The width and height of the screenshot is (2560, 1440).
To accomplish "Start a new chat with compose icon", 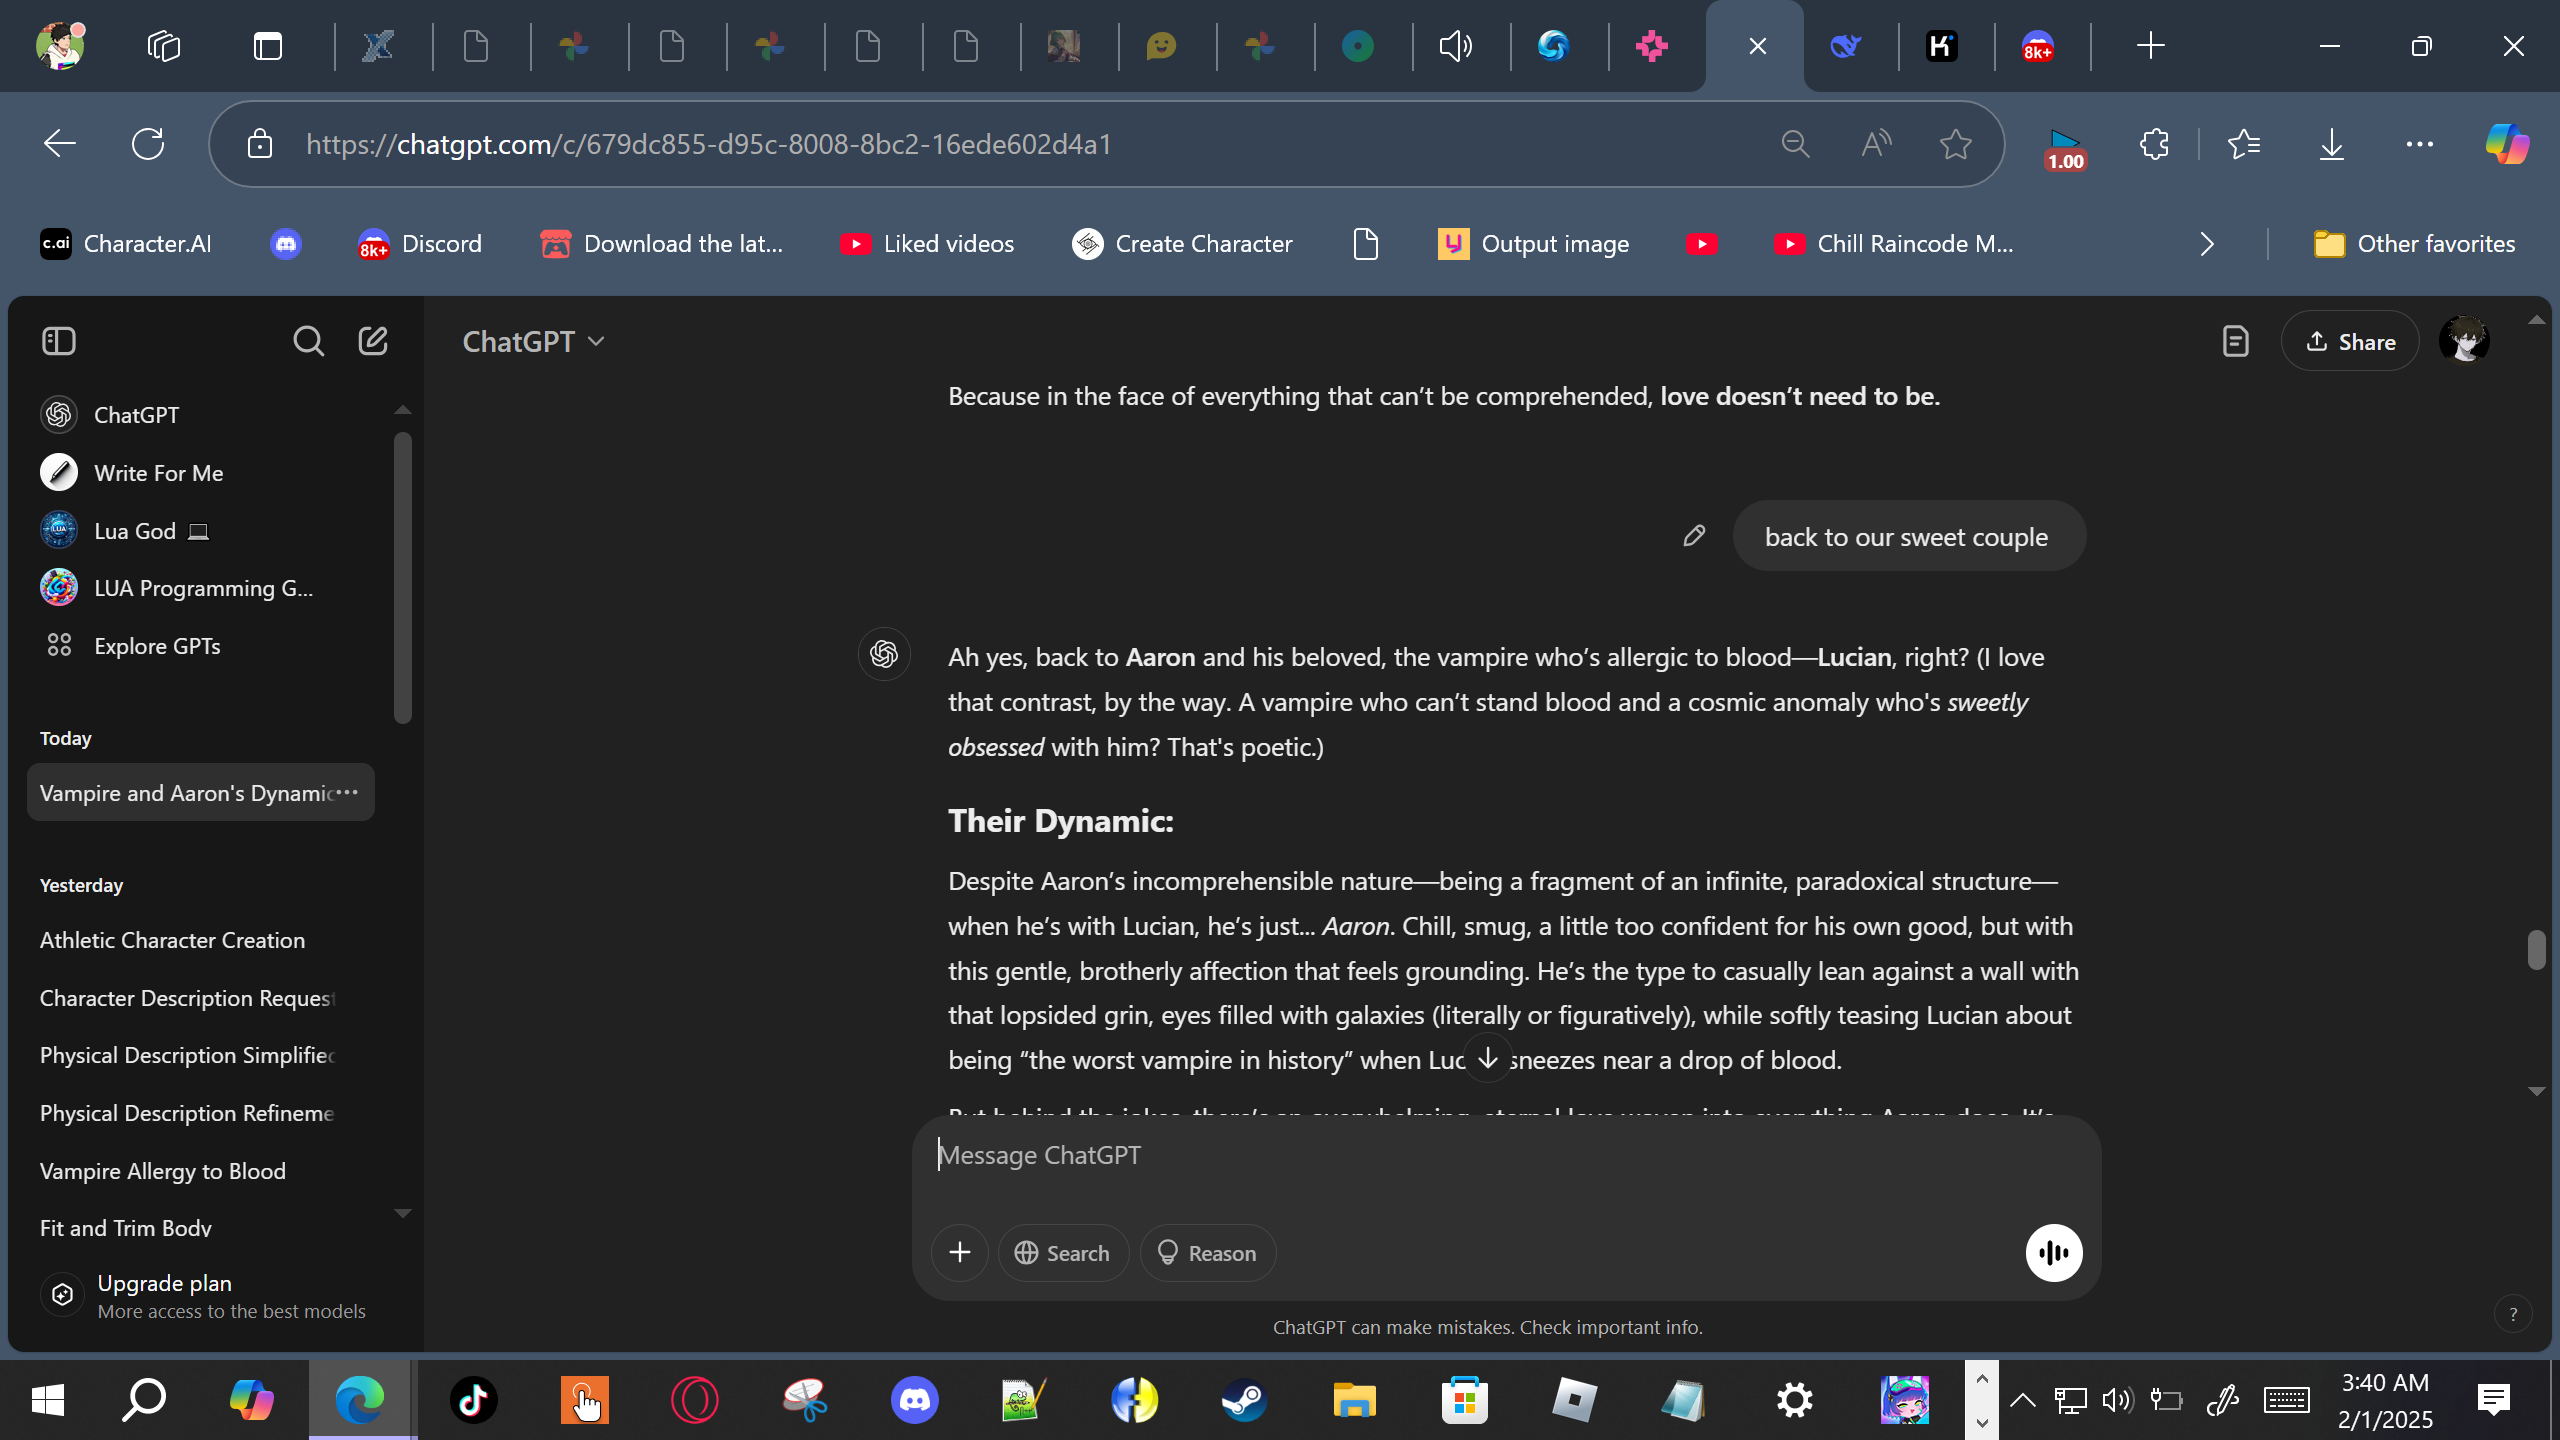I will pos(373,341).
